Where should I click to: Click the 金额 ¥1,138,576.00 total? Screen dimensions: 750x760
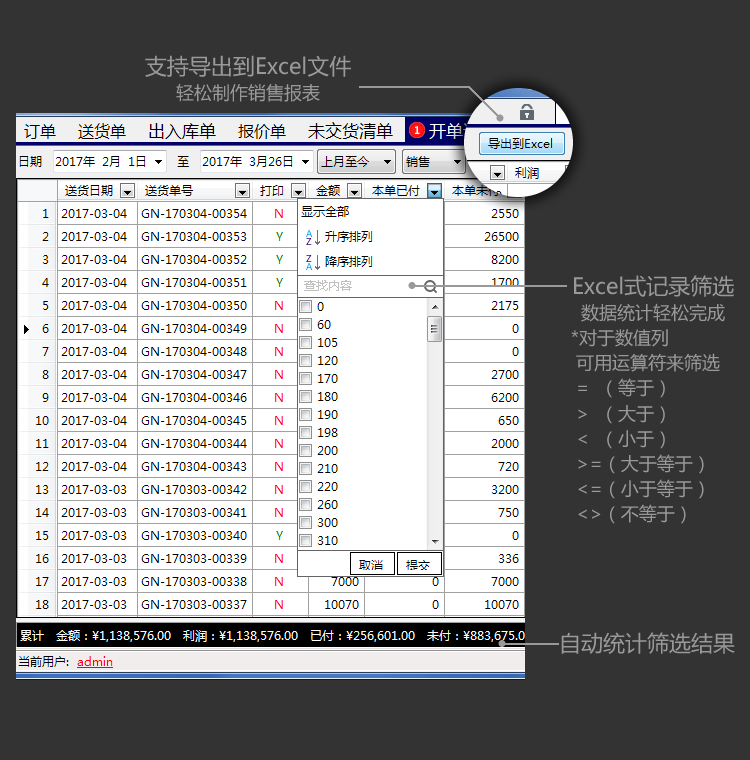coord(113,636)
